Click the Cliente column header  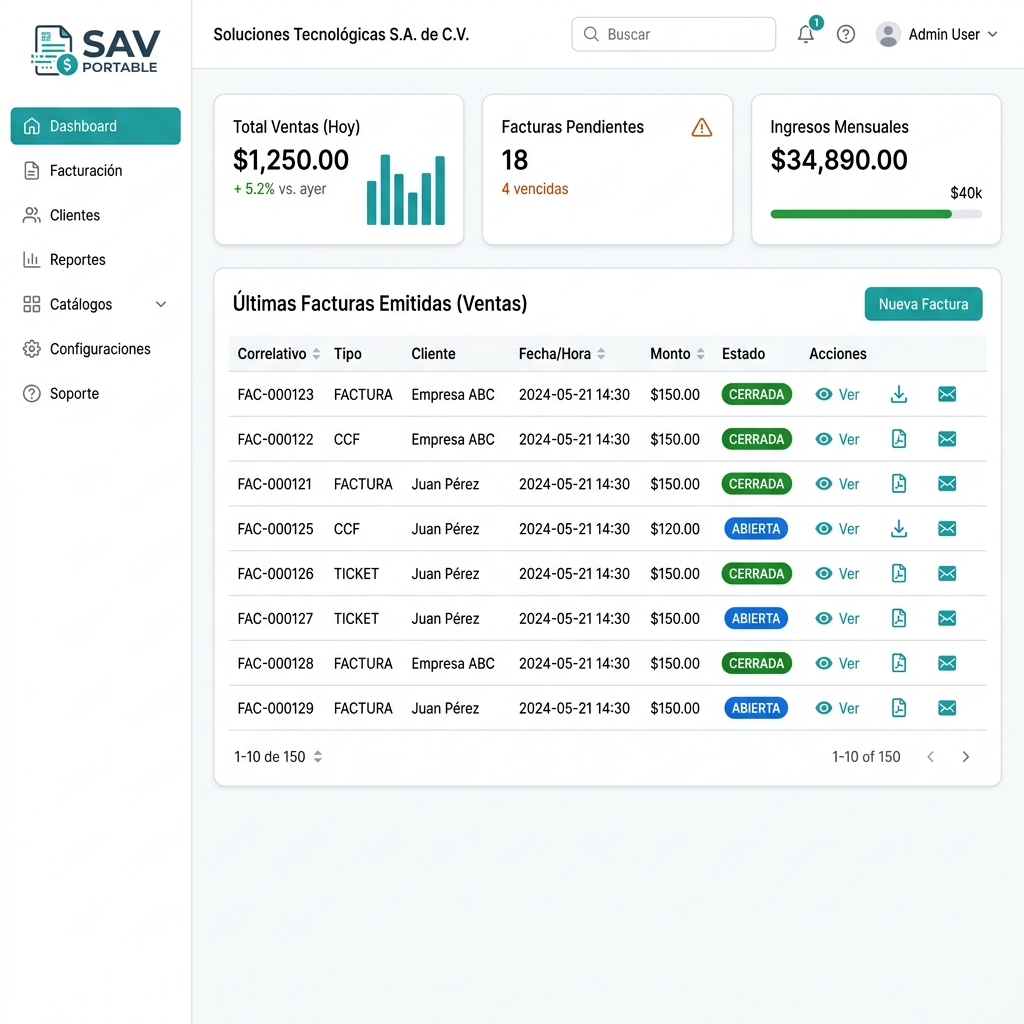433,354
